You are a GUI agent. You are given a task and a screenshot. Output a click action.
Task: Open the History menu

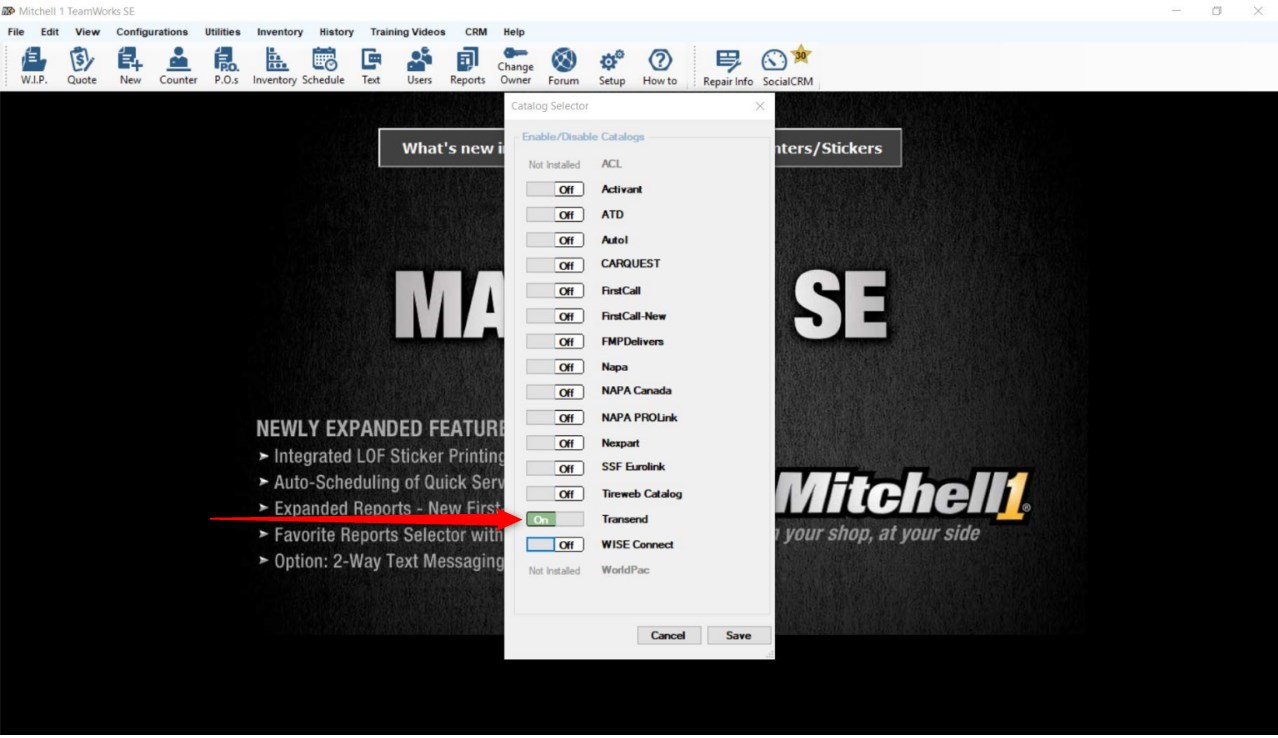pyautogui.click(x=337, y=32)
